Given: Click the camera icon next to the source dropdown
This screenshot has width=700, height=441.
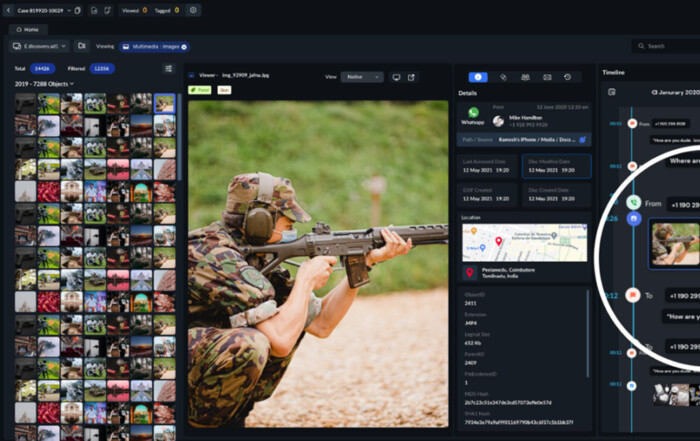Looking at the screenshot, I should pyautogui.click(x=81, y=46).
